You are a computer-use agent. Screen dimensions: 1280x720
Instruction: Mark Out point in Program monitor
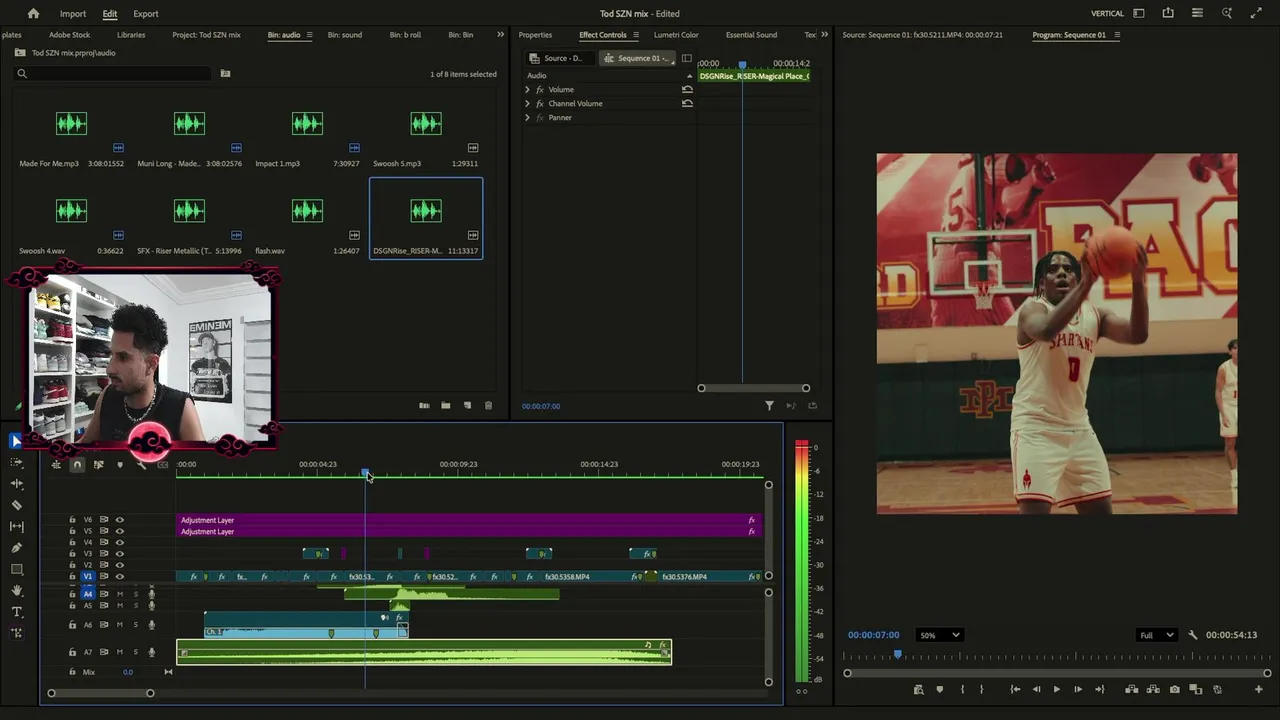pyautogui.click(x=981, y=689)
